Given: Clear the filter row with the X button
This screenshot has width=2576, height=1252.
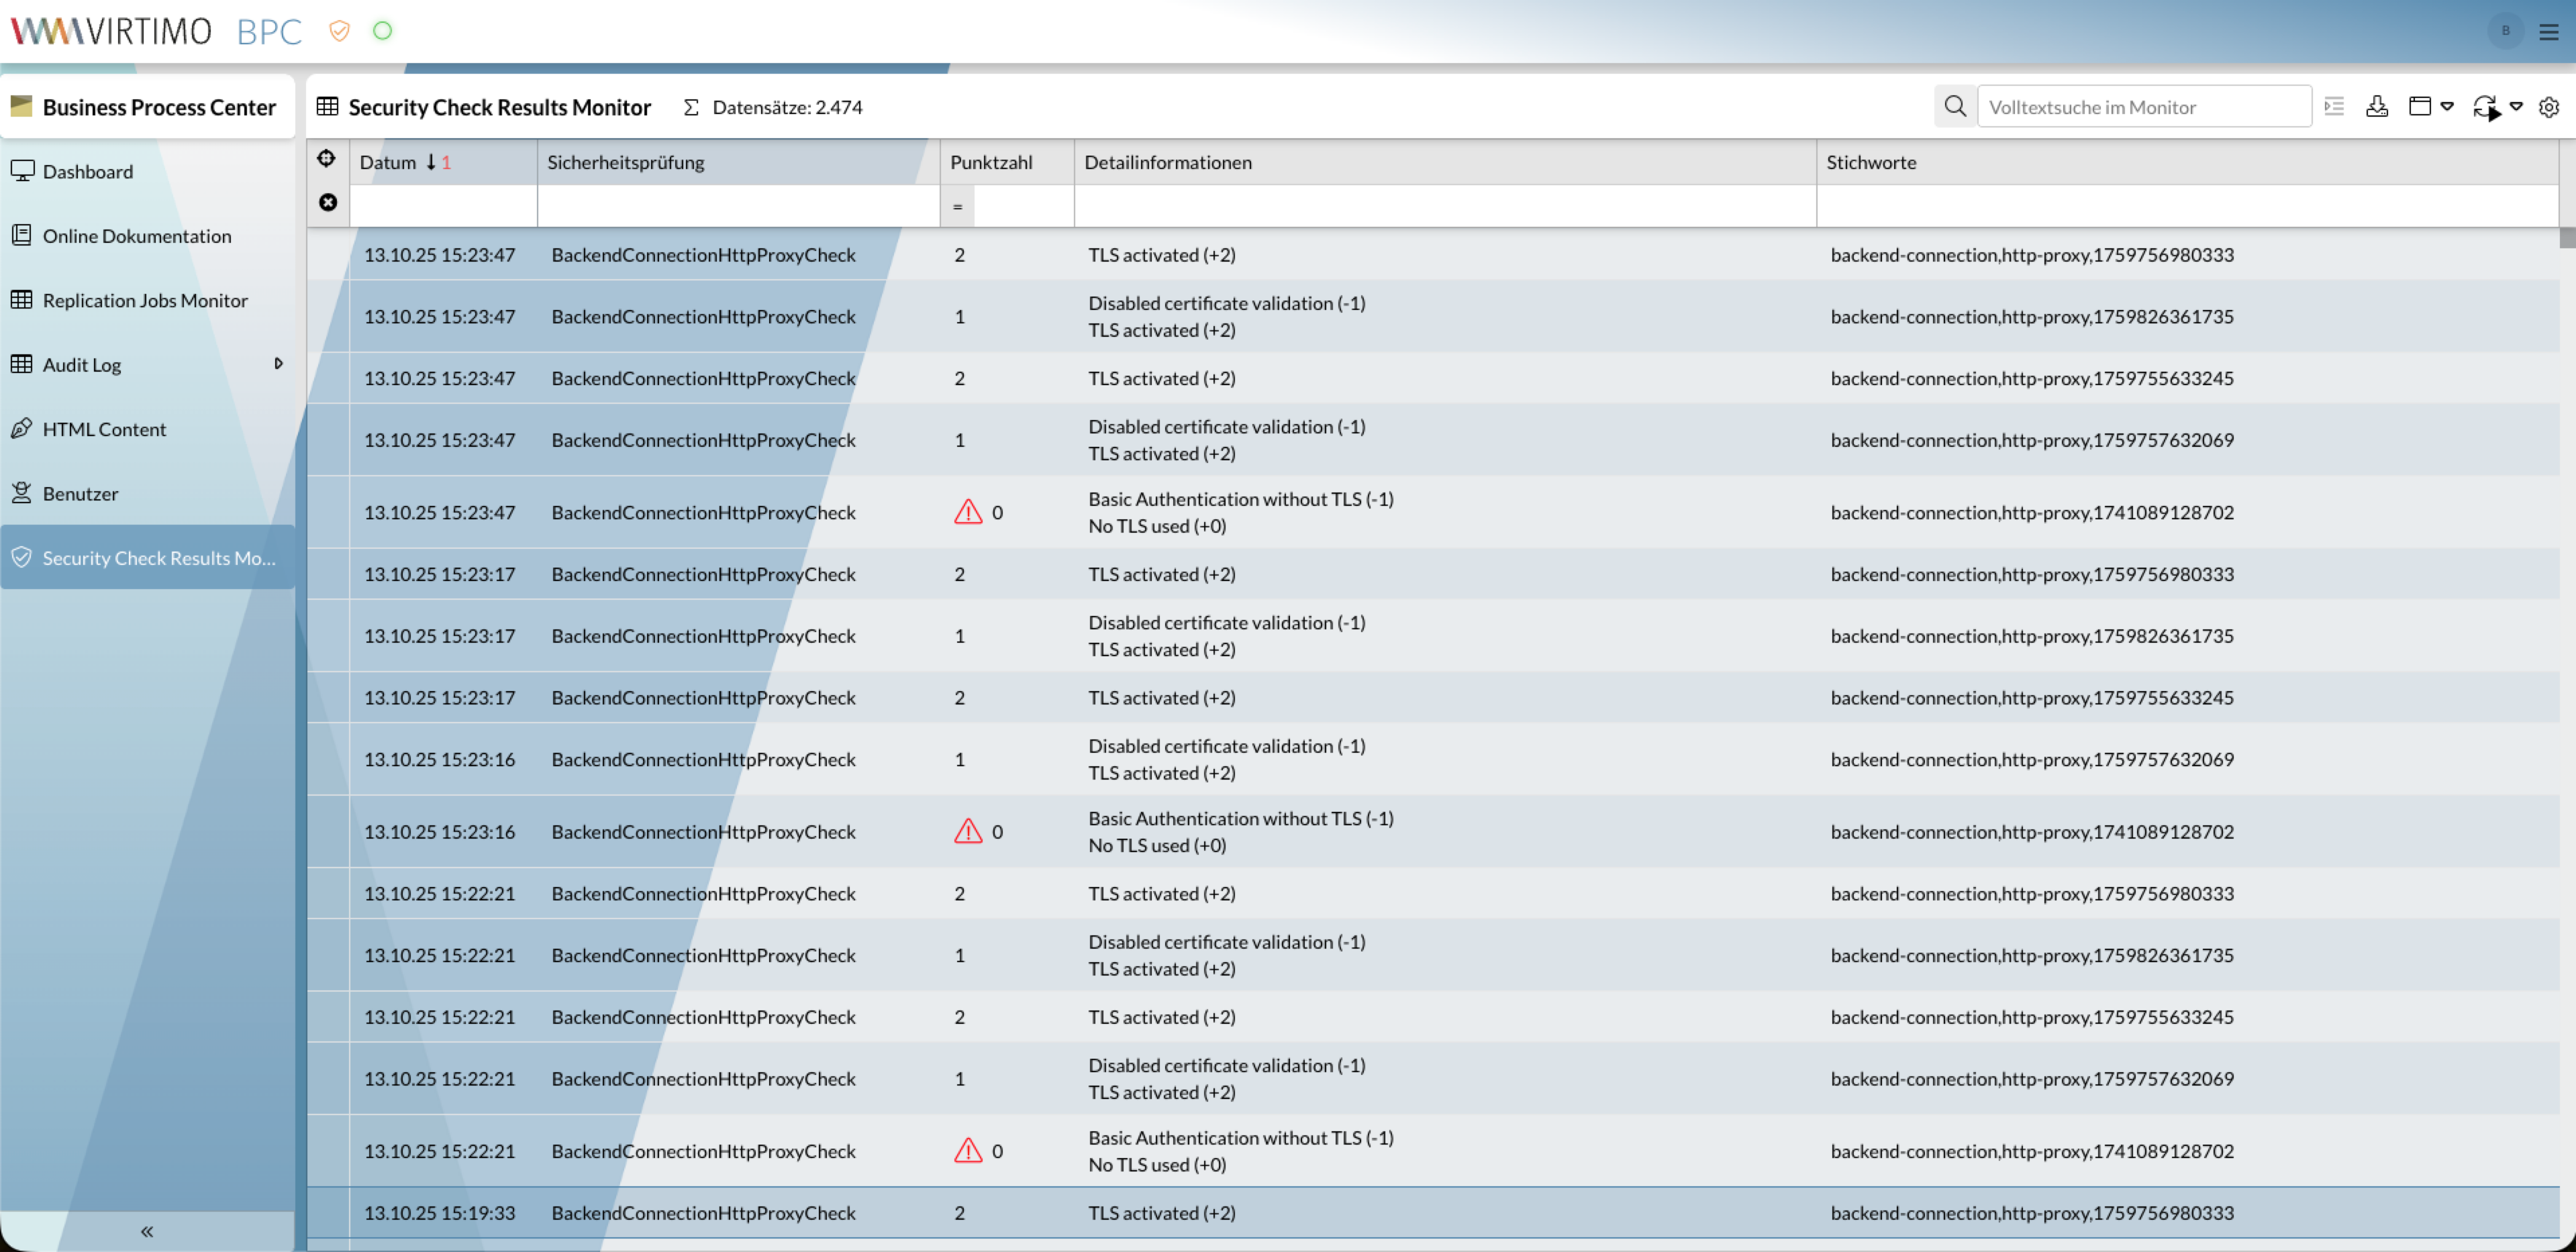Looking at the screenshot, I should pyautogui.click(x=327, y=202).
